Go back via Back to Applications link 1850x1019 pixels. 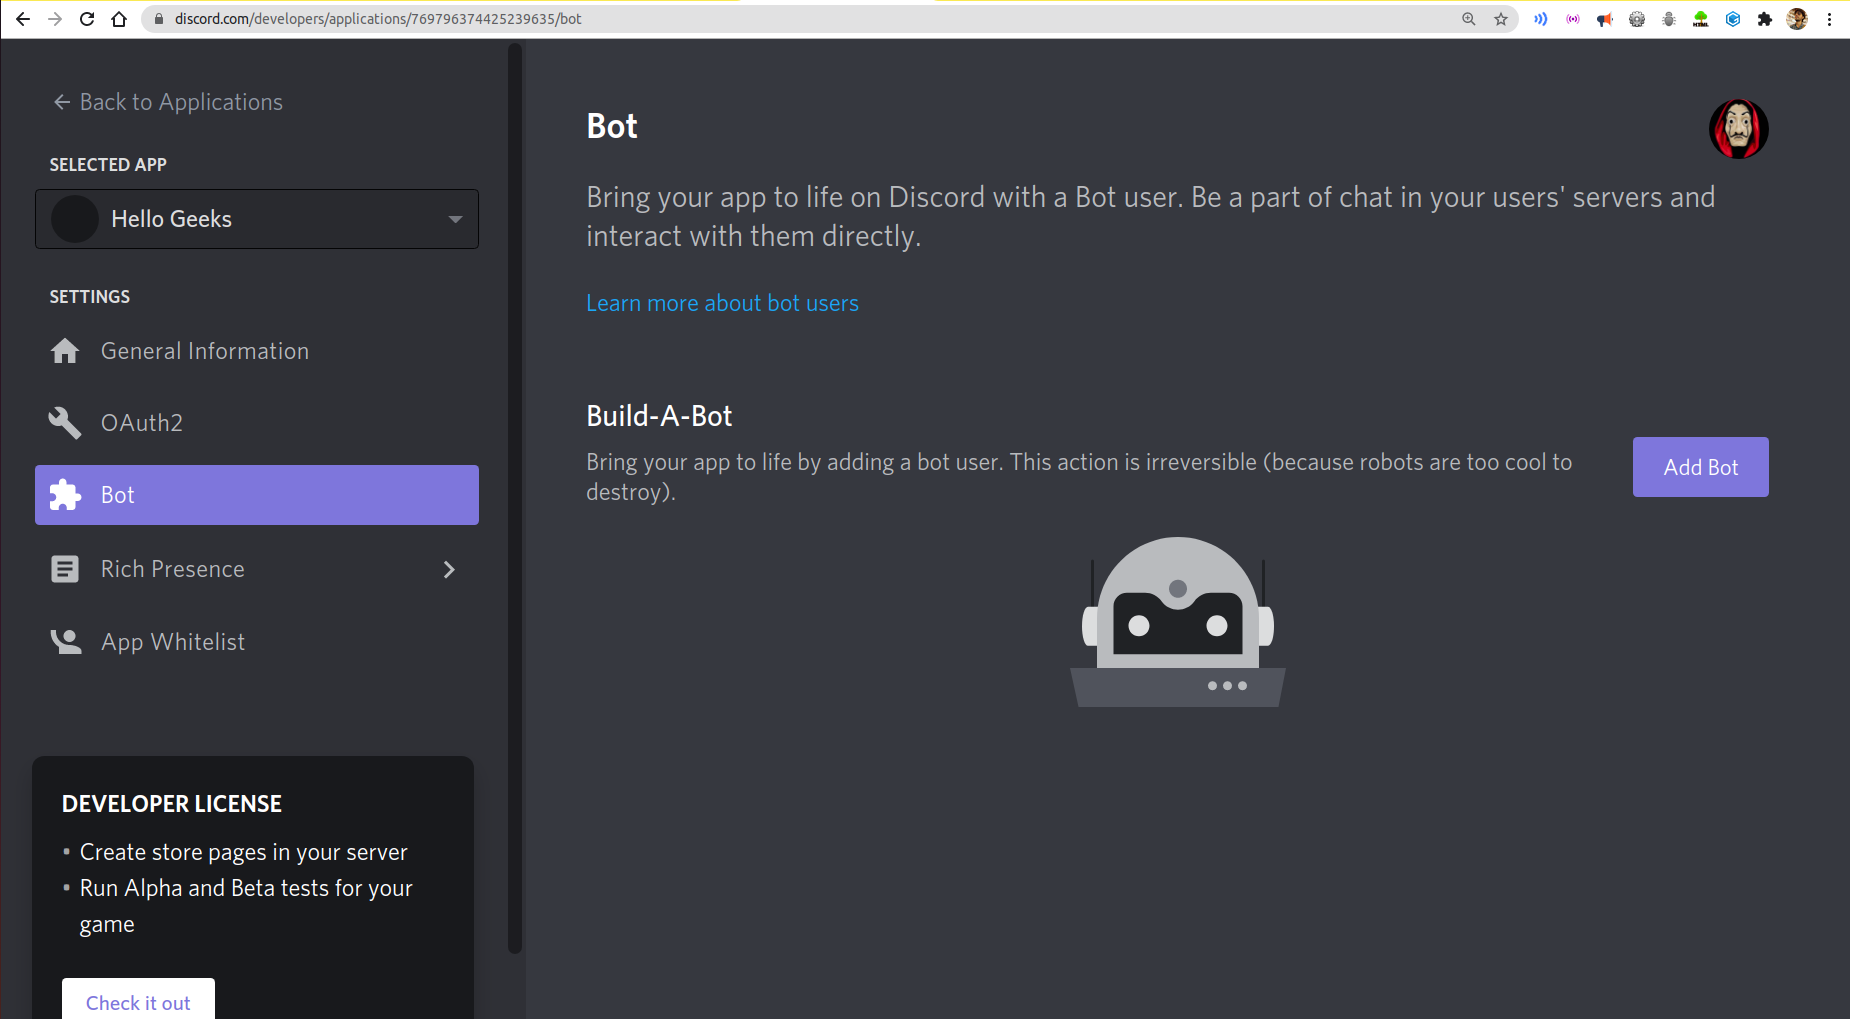pyautogui.click(x=168, y=102)
